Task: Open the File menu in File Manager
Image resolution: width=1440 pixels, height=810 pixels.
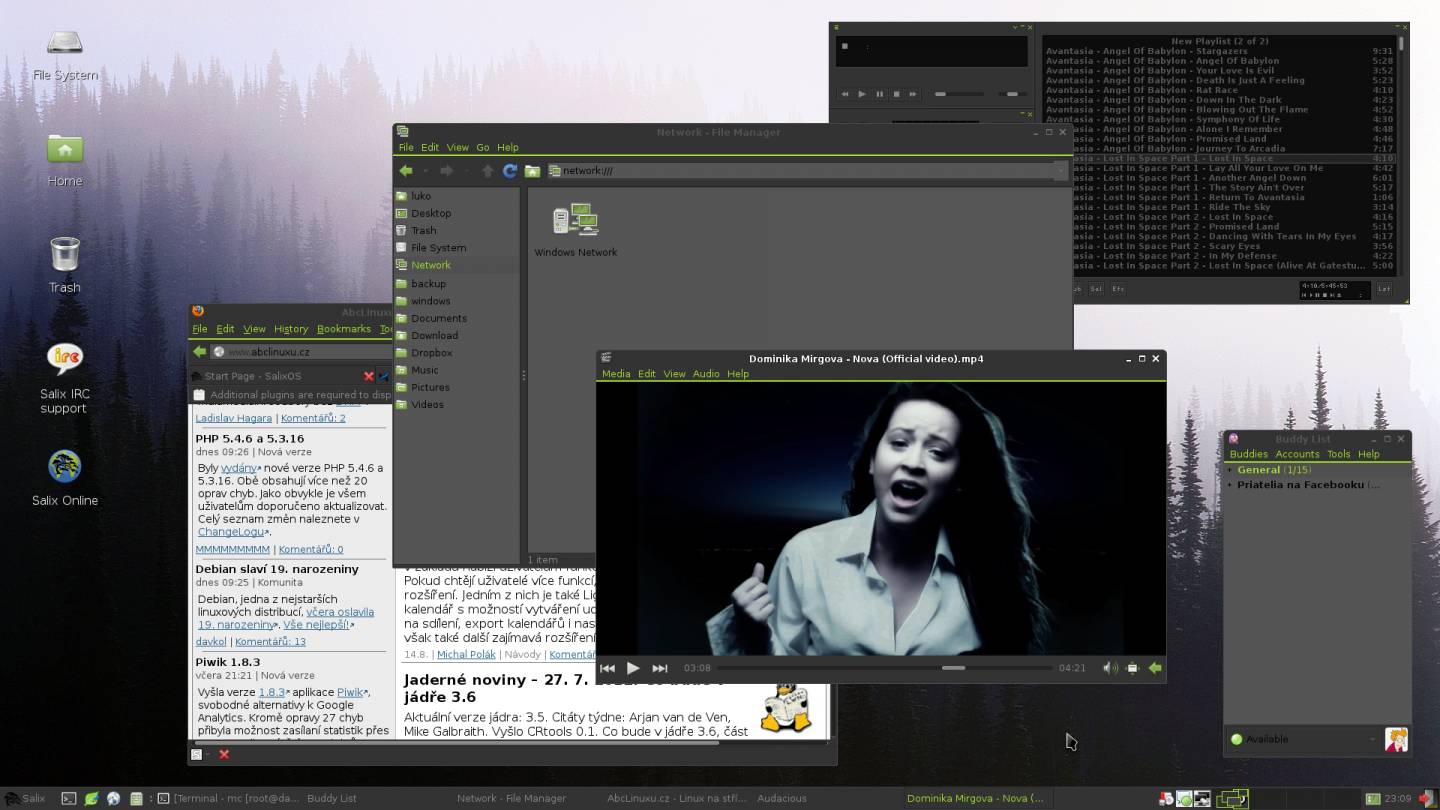Action: (406, 147)
